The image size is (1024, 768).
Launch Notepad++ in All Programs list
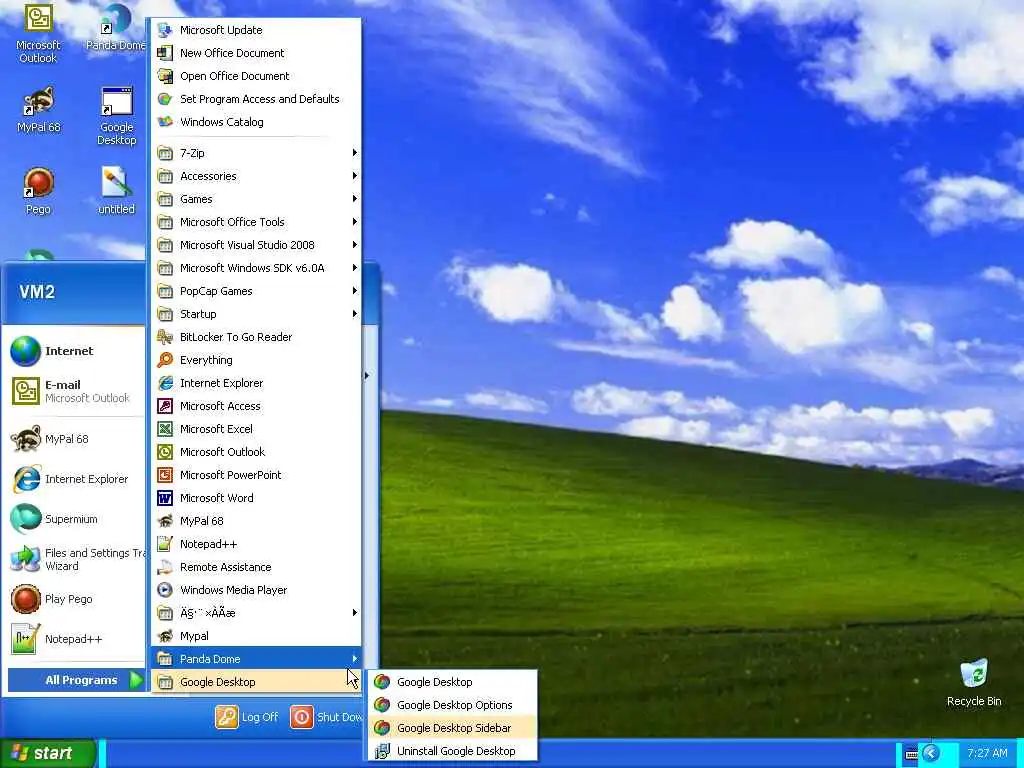256,544
